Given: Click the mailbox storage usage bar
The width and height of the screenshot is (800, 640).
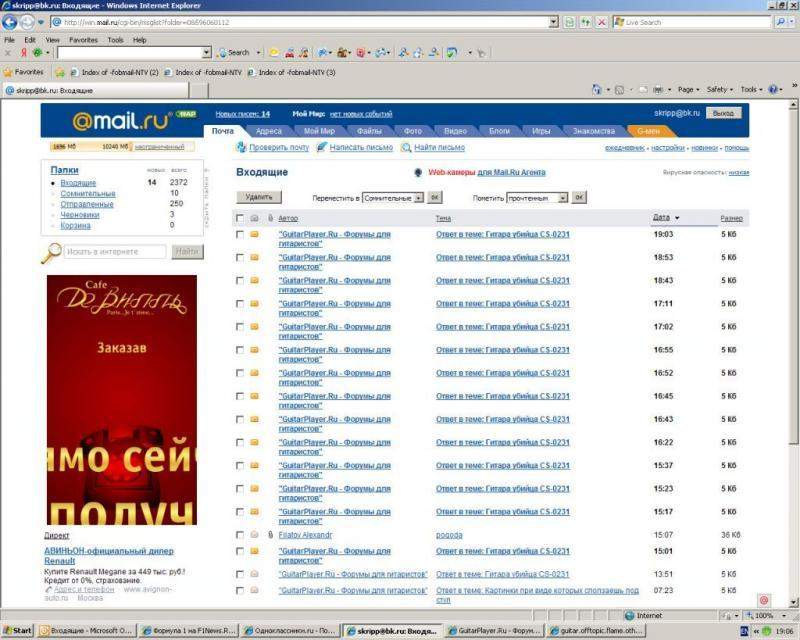Looking at the screenshot, I should 122,147.
